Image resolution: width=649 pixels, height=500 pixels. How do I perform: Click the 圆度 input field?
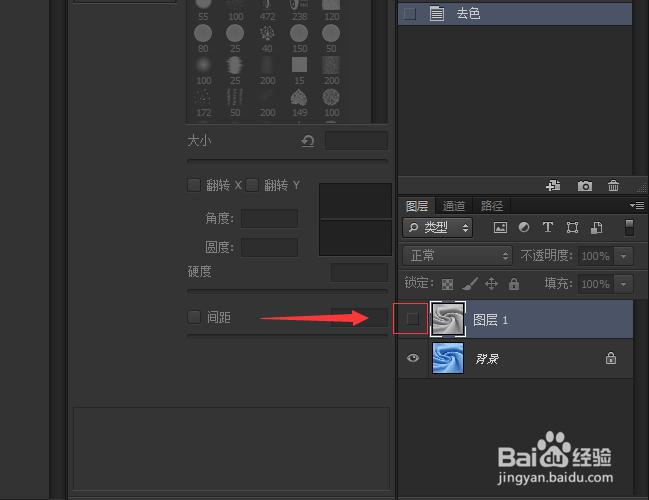269,248
